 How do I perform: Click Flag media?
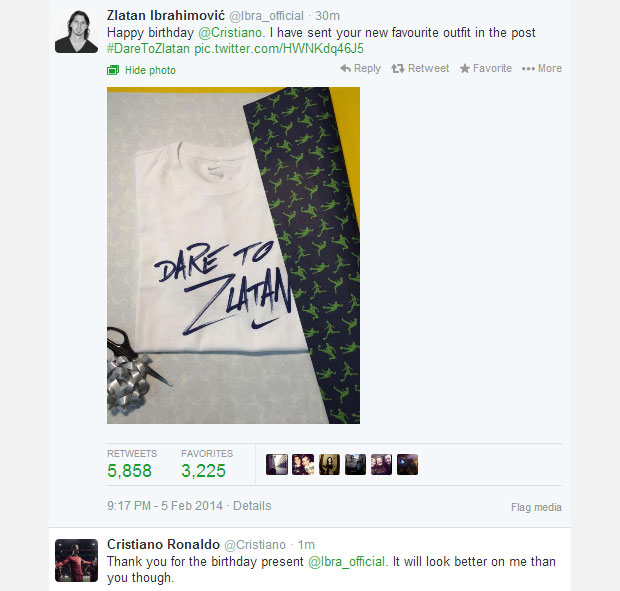pos(536,507)
